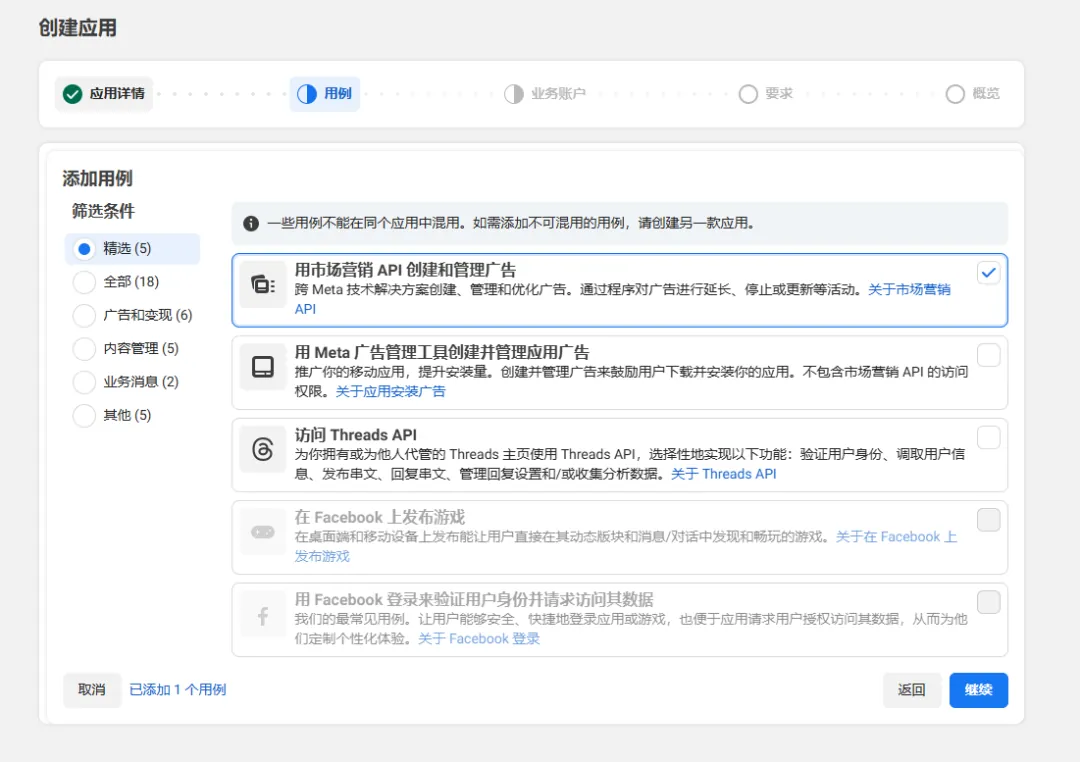Click the green checkmark icon beside 应用详情
The height and width of the screenshot is (762, 1080).
tap(72, 94)
